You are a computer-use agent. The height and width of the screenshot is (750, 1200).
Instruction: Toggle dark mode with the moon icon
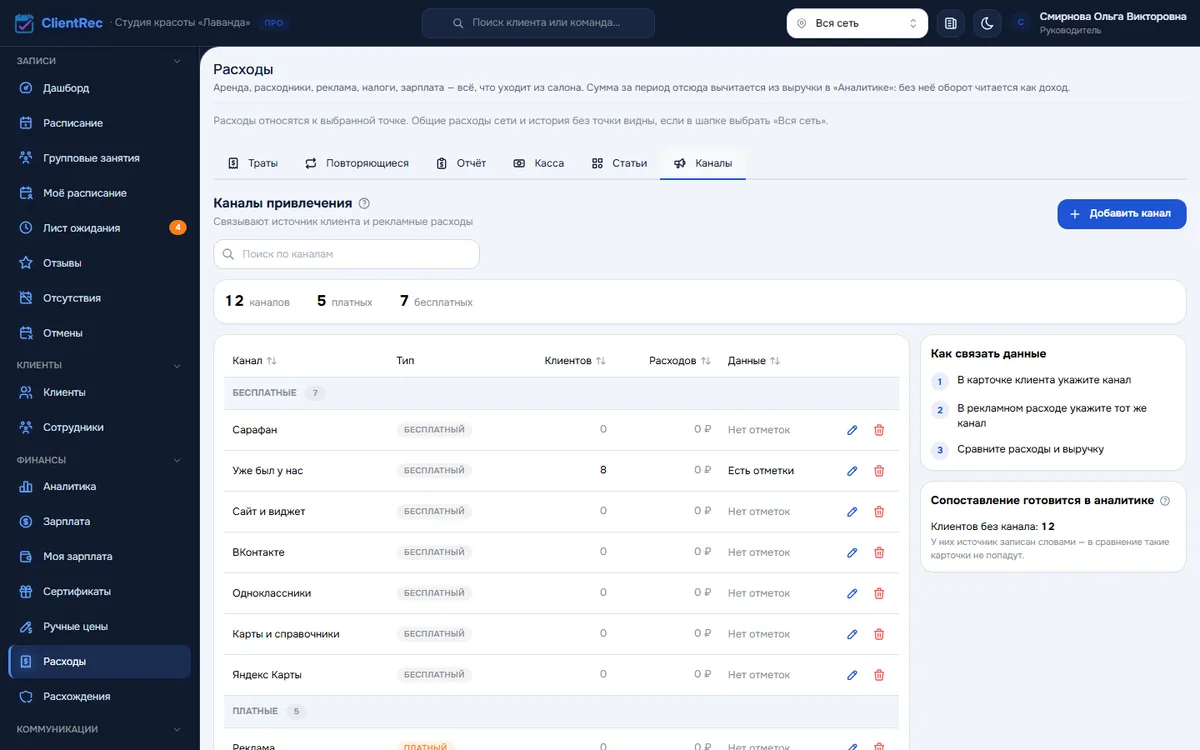tap(987, 23)
